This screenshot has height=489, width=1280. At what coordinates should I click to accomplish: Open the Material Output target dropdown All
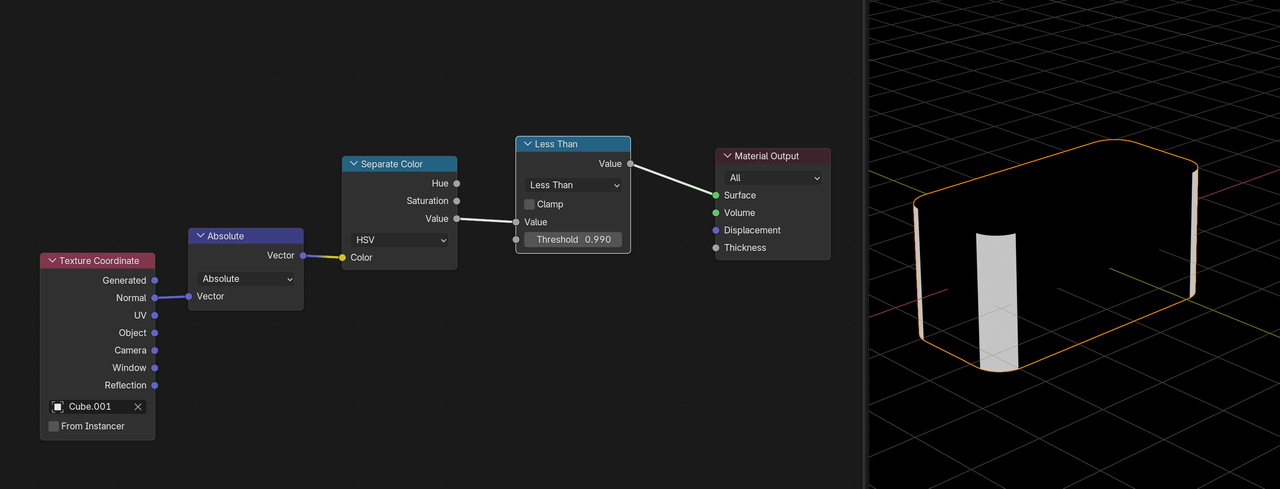[773, 178]
